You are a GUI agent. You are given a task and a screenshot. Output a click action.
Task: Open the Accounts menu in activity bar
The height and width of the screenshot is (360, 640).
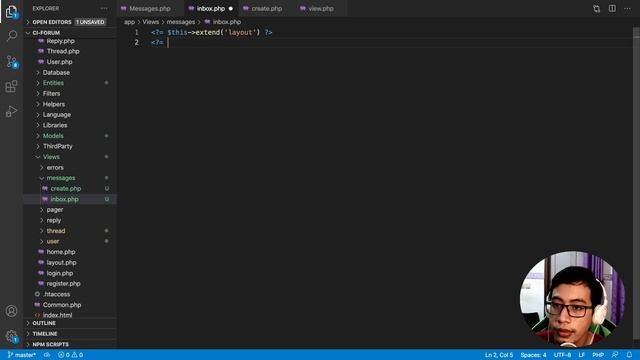point(11,311)
